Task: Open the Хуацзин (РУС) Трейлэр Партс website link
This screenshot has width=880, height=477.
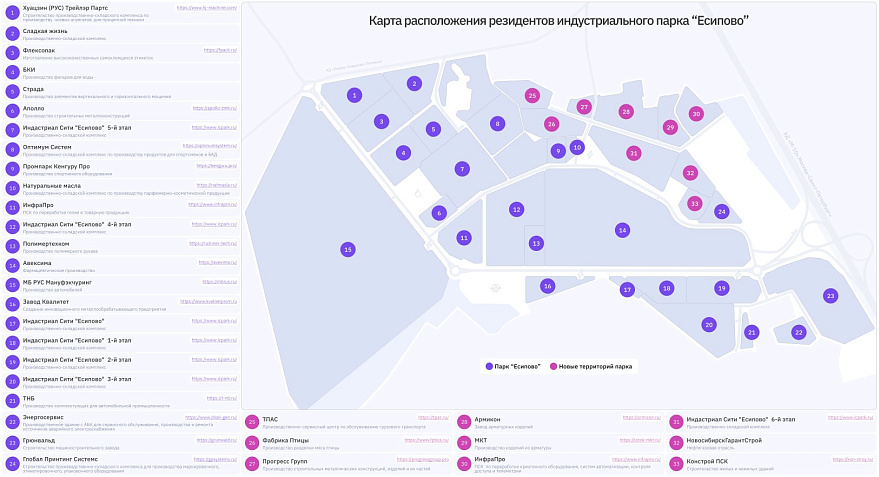Action: click(x=207, y=8)
